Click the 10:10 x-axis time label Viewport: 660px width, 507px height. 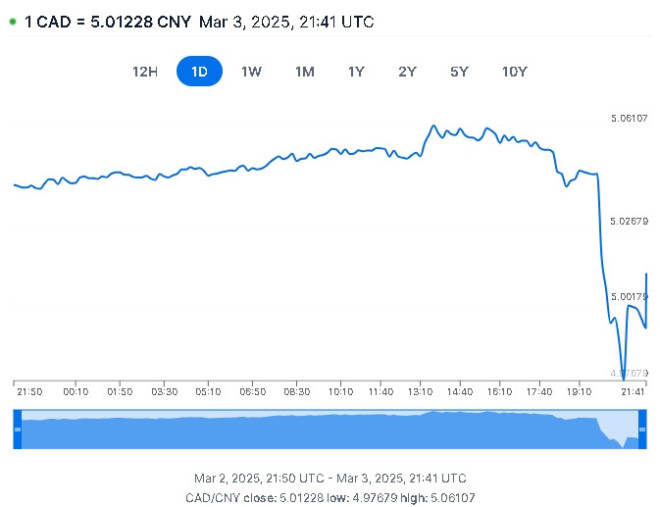(x=341, y=392)
